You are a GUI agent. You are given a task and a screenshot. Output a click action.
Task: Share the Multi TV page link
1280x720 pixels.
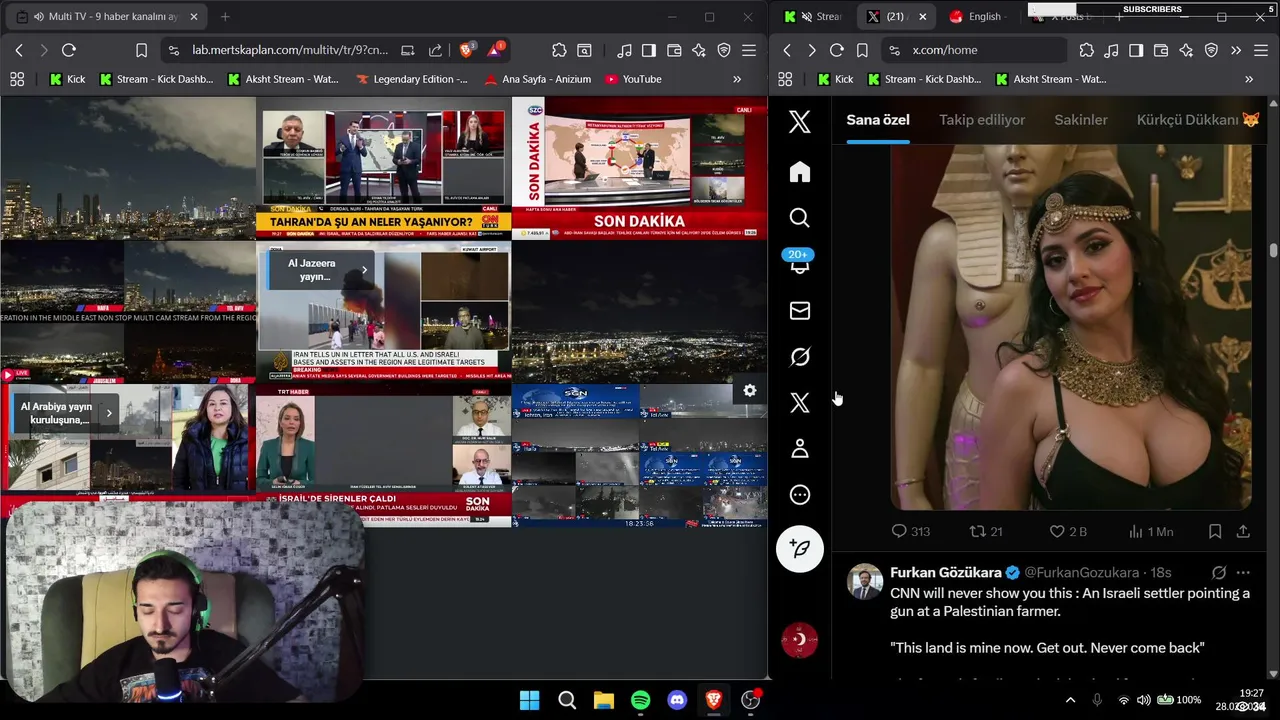click(435, 50)
